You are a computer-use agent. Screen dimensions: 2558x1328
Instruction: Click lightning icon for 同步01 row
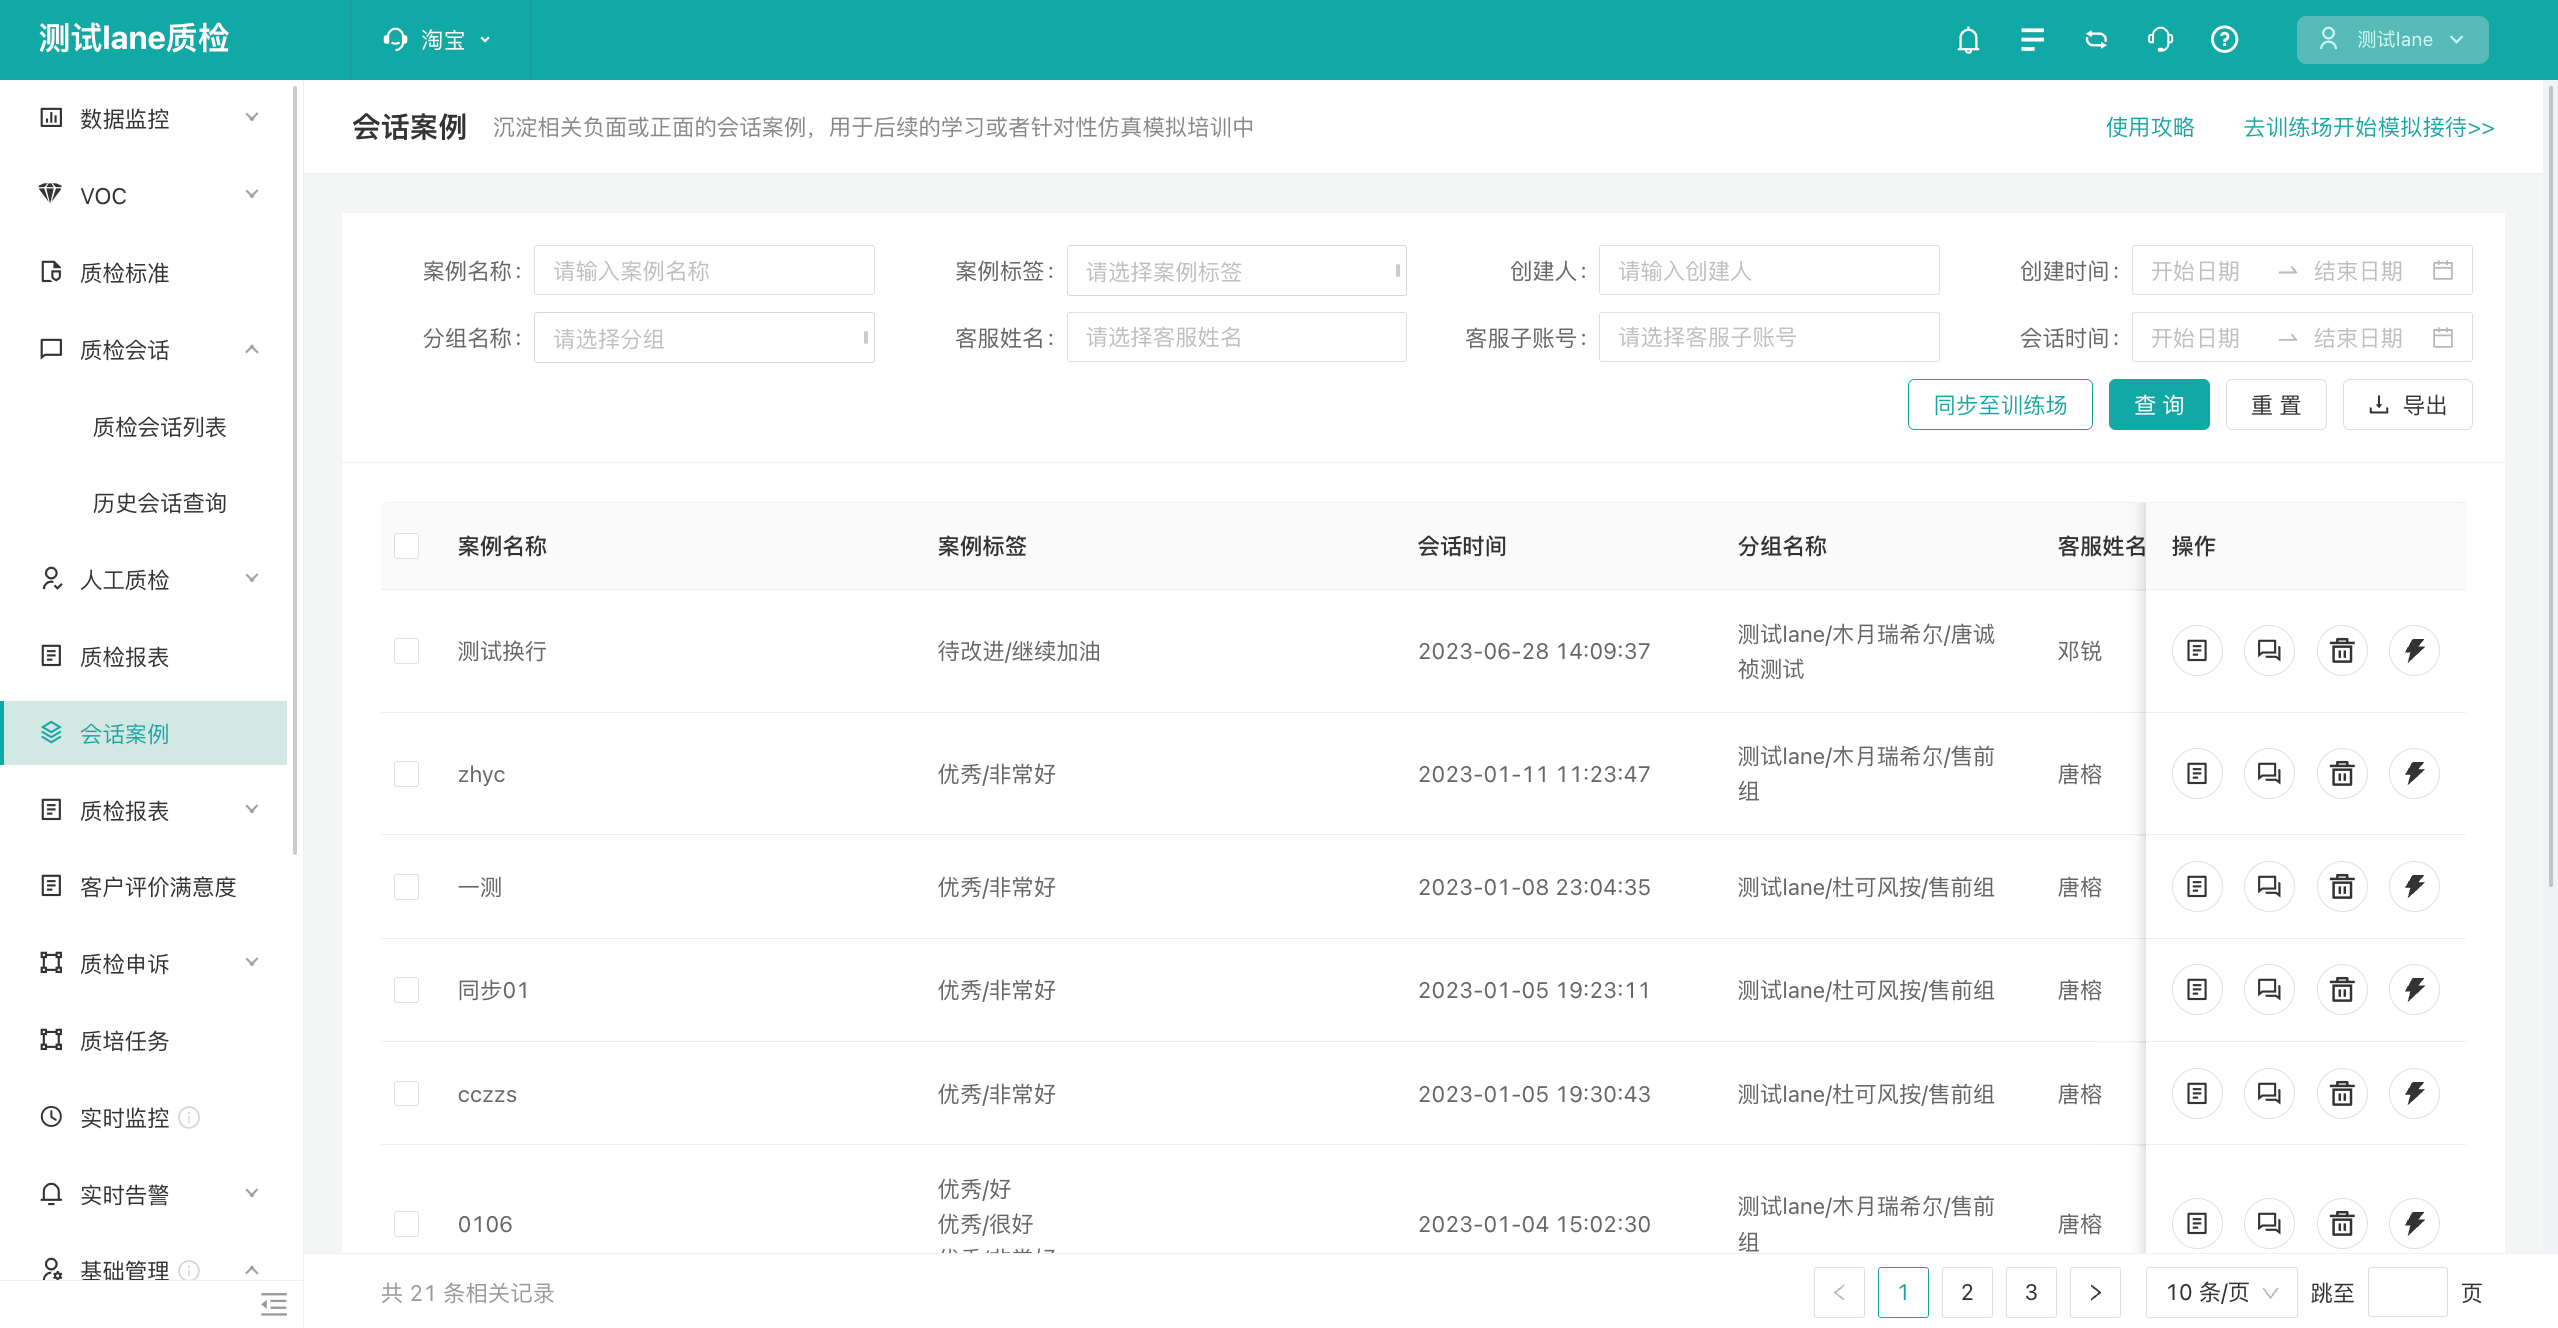[x=2414, y=990]
